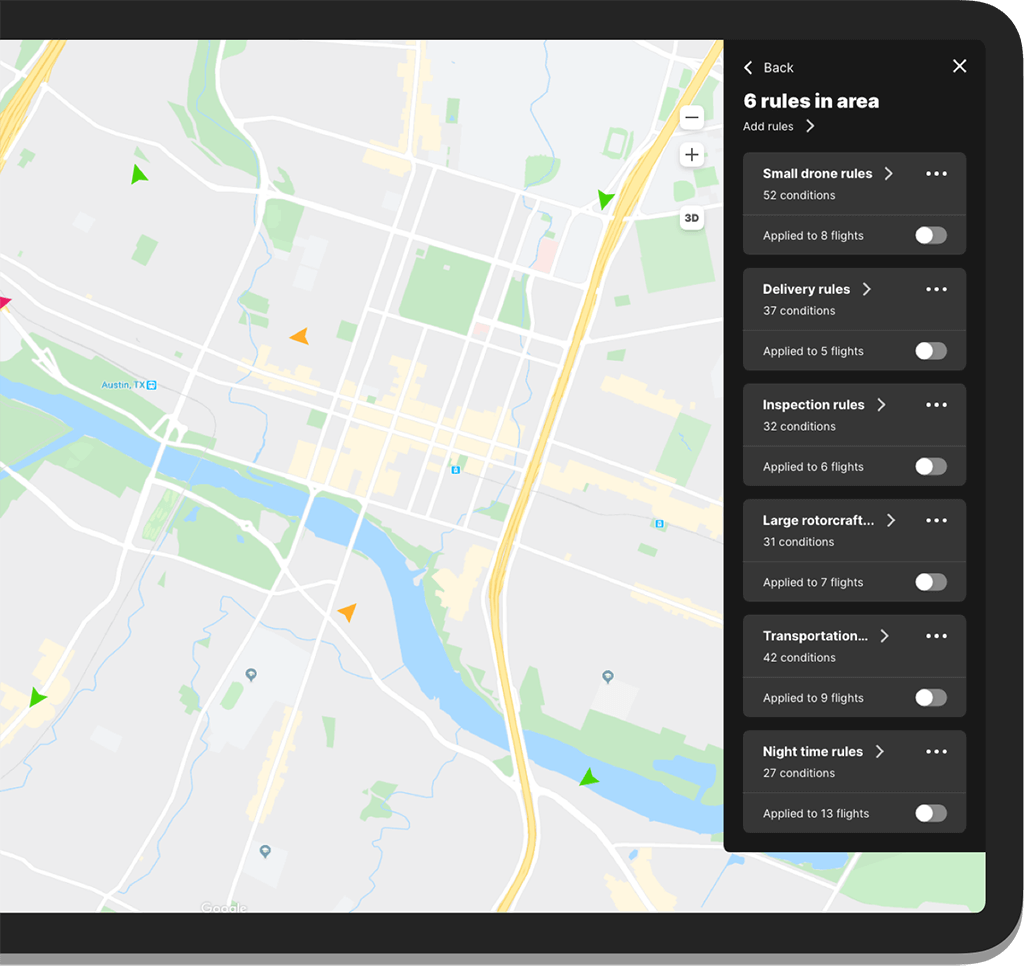The image size is (1024, 966).
Task: Turn on Transportation rules switch
Action: (930, 698)
